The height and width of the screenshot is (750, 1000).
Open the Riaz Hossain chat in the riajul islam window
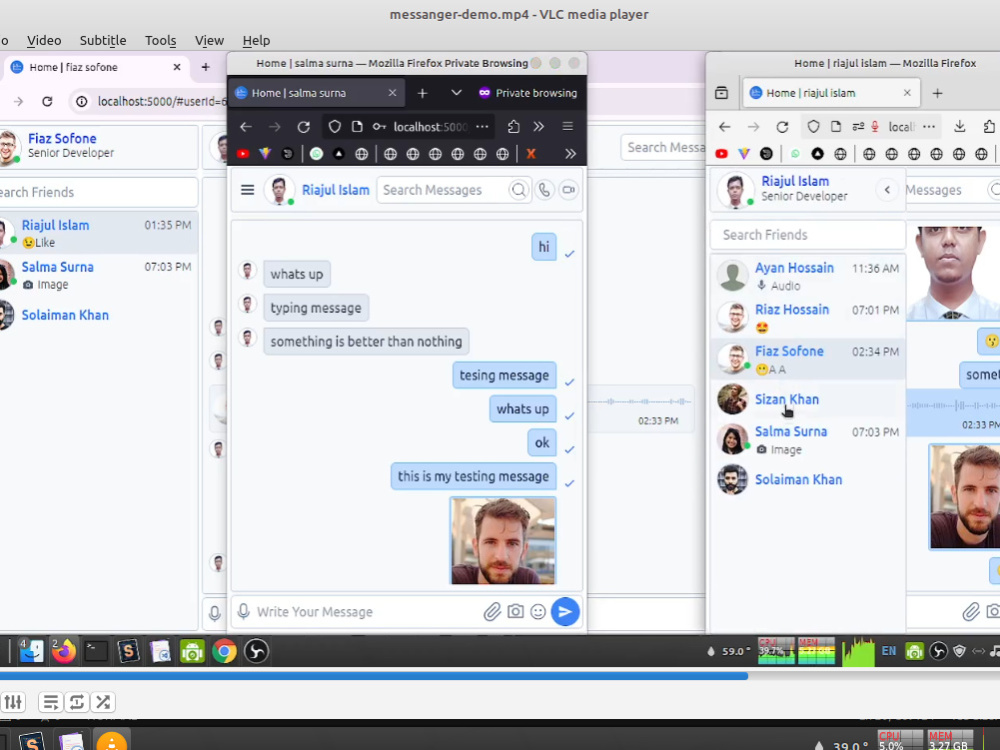tap(807, 318)
